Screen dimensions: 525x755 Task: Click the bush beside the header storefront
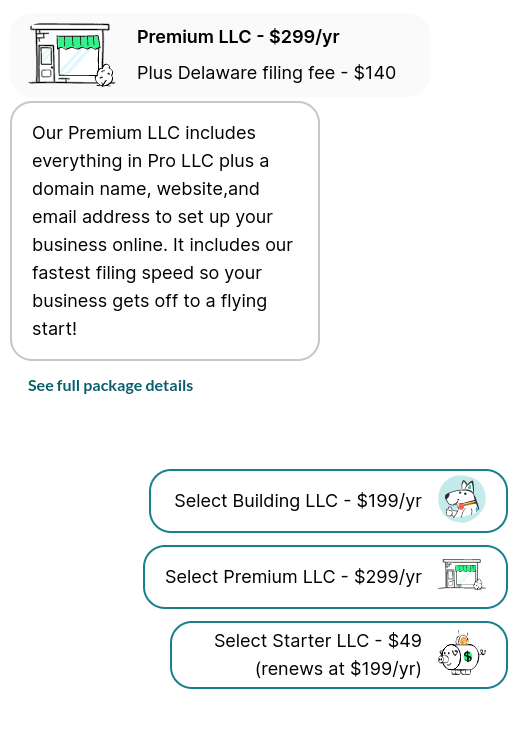[x=105, y=75]
